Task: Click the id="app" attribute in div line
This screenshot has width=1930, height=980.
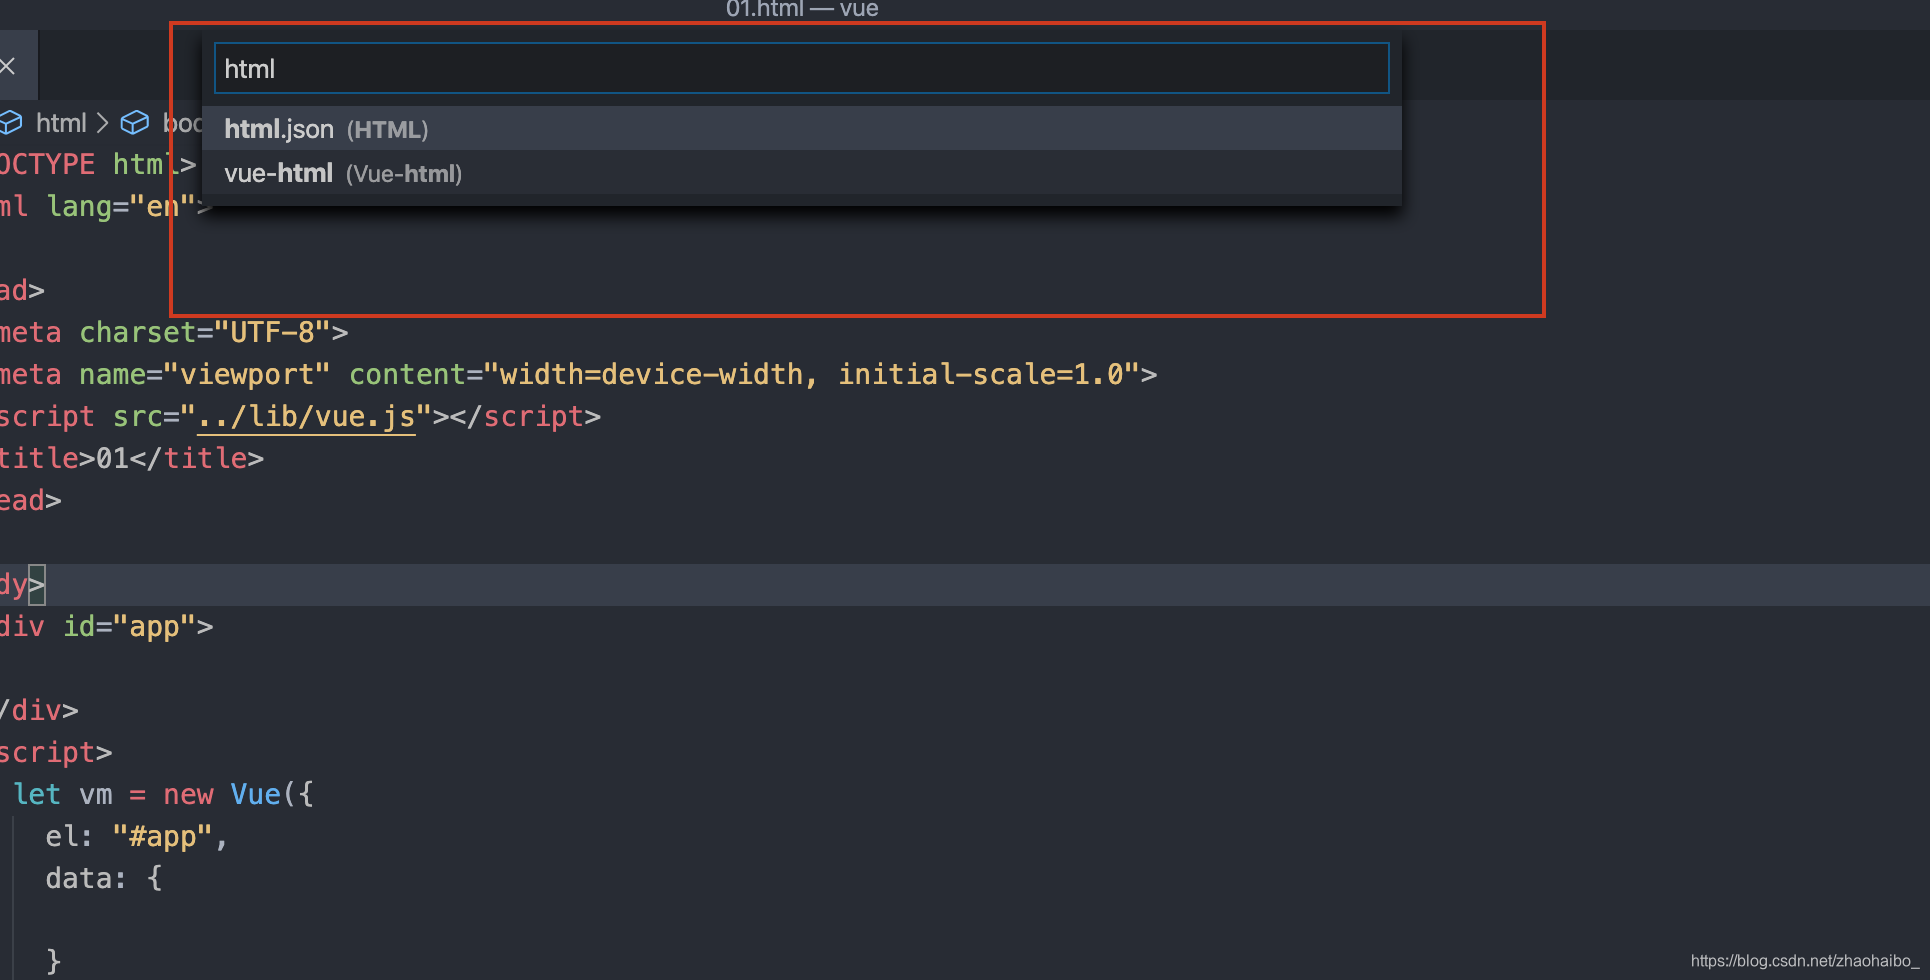Action: pos(130,626)
